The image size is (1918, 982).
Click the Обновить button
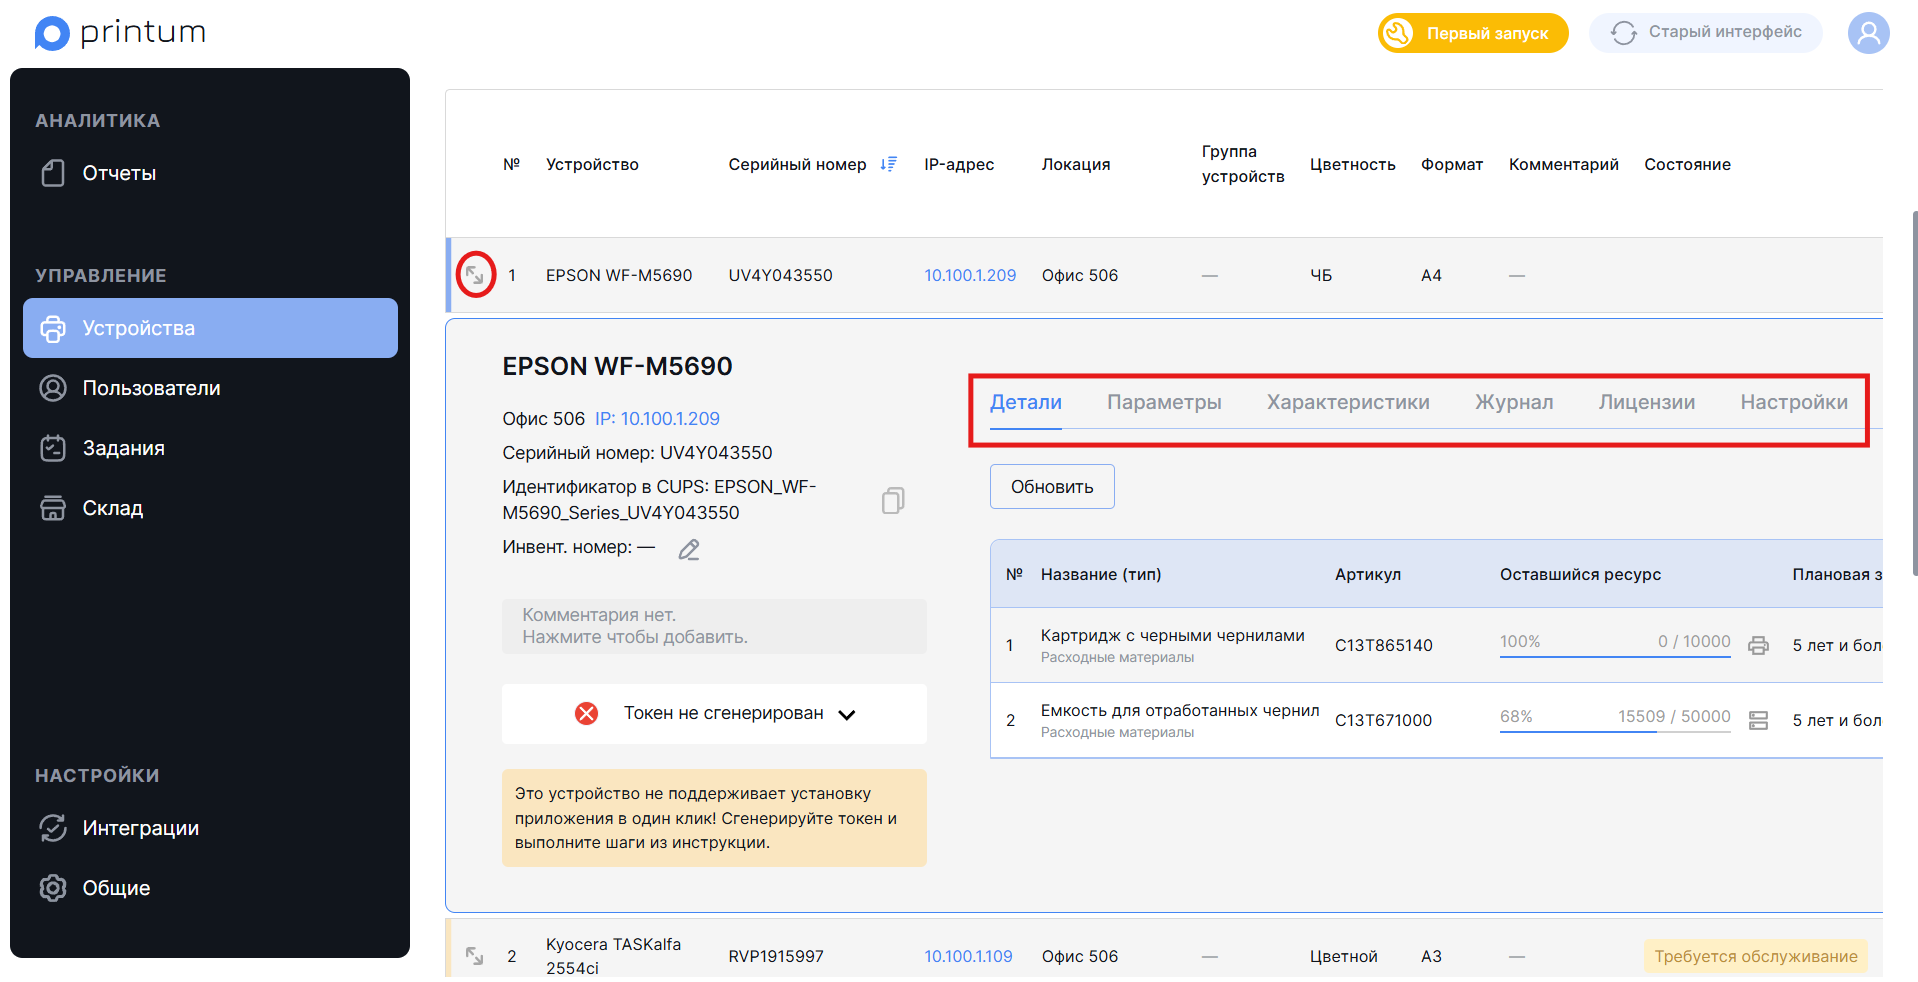[1052, 487]
